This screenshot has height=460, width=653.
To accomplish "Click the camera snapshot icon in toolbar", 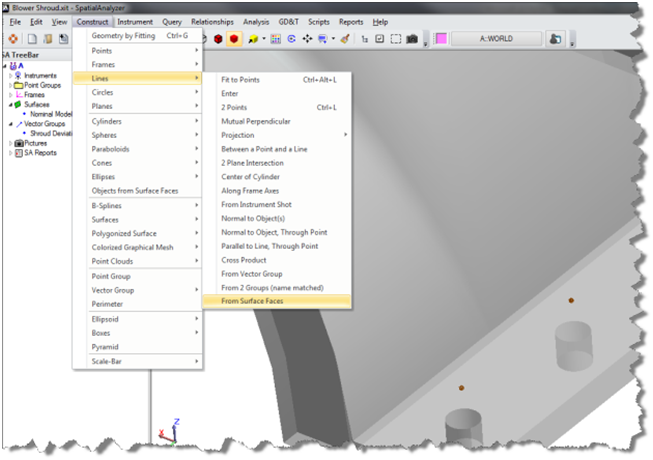I will pyautogui.click(x=412, y=39).
